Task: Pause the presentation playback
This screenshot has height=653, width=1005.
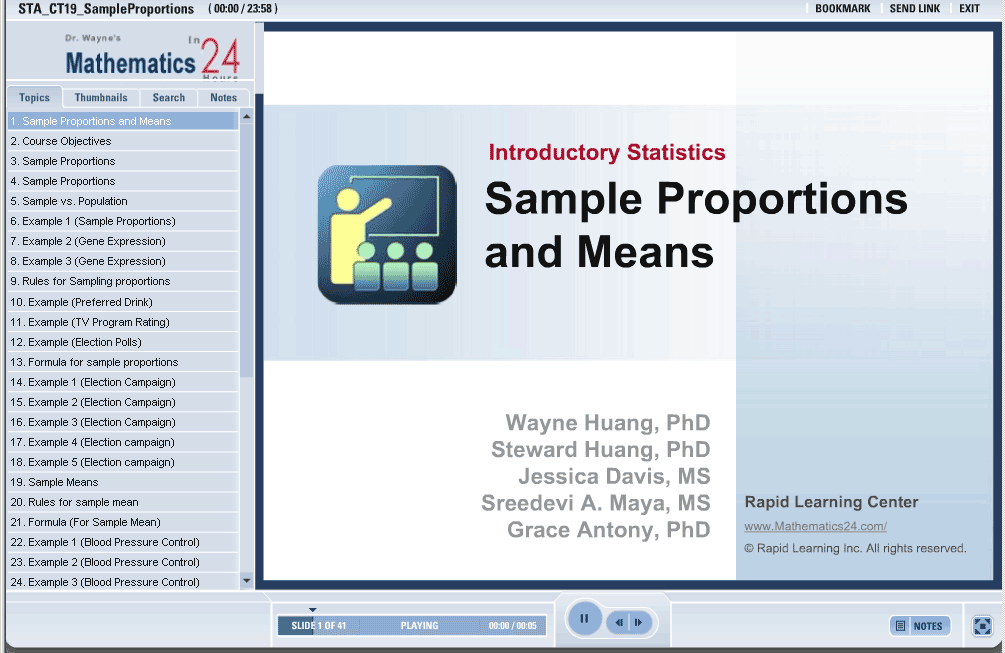Action: (584, 619)
